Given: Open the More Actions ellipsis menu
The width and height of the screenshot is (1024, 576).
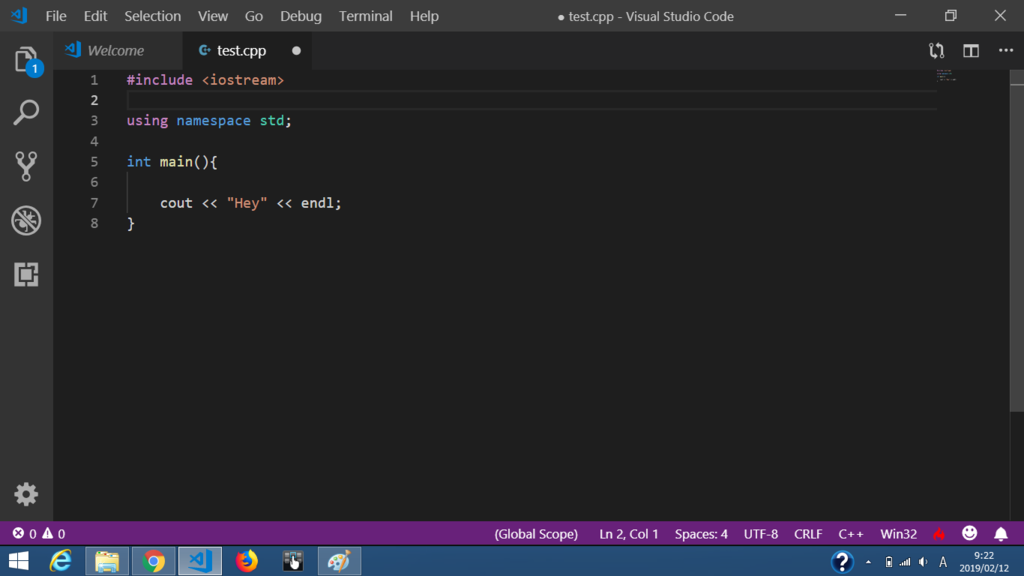Looking at the screenshot, I should (1006, 50).
